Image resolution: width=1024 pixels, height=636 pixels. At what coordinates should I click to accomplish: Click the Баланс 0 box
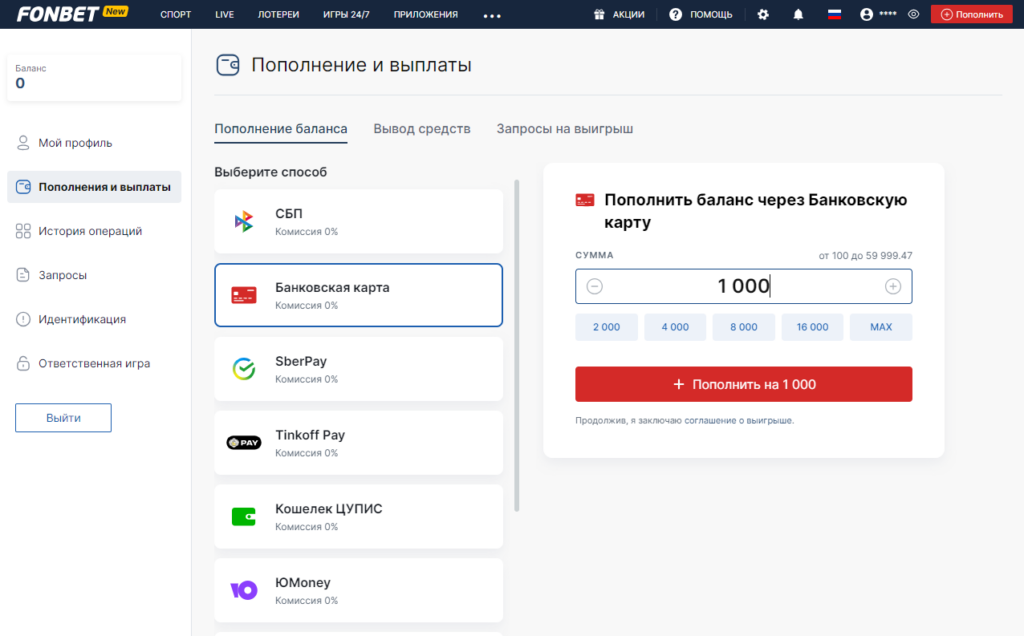(94, 77)
